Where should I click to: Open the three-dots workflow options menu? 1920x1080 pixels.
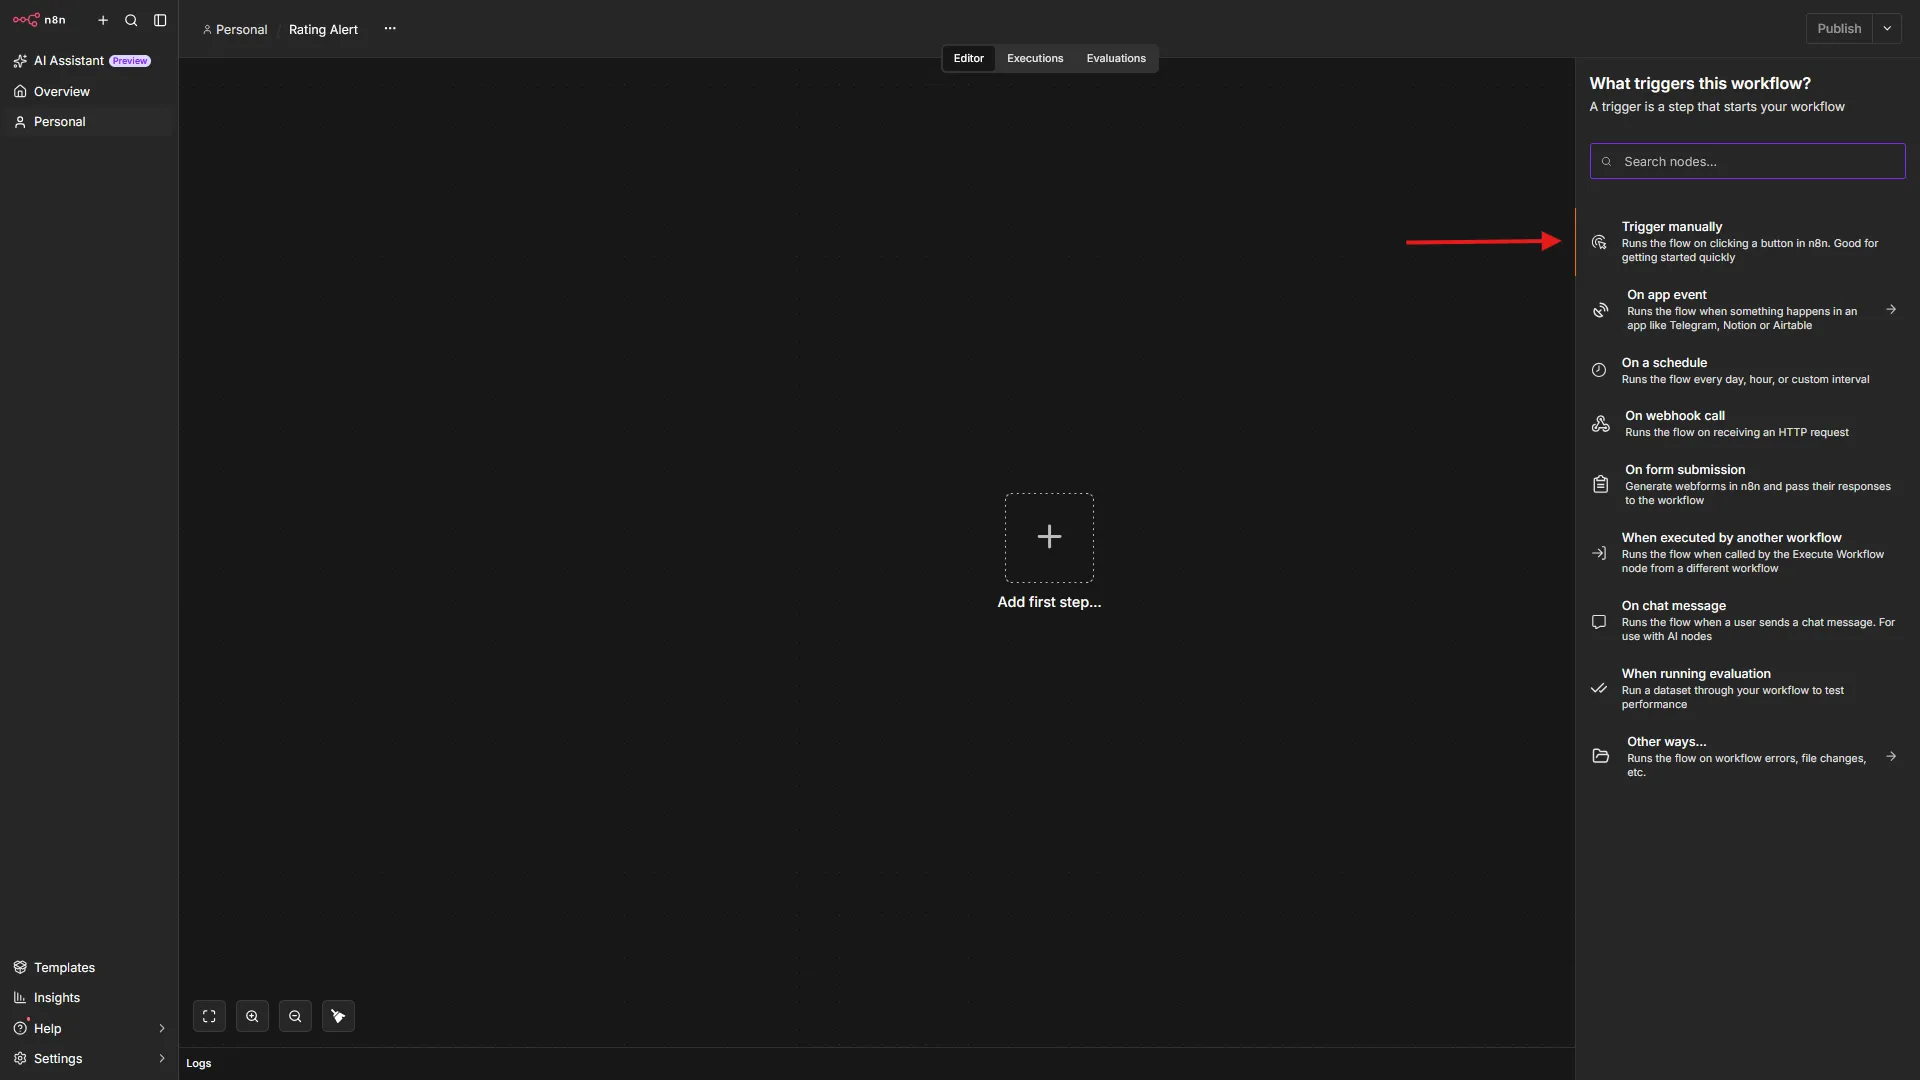pyautogui.click(x=390, y=29)
